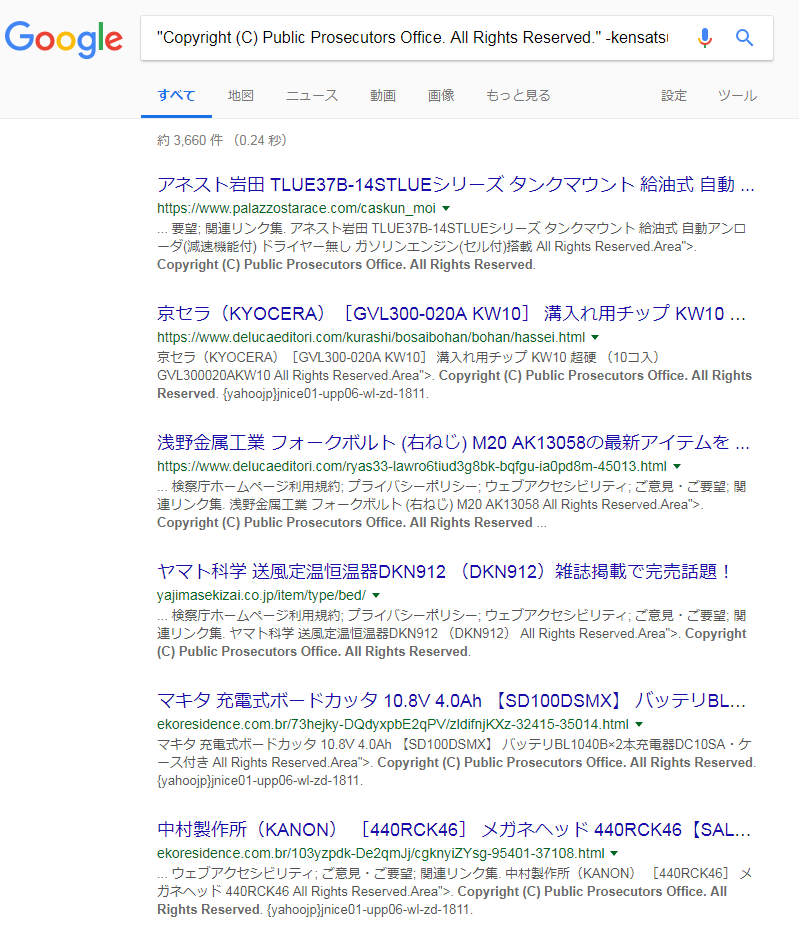Switch to the 地図 tab

pos(241,95)
